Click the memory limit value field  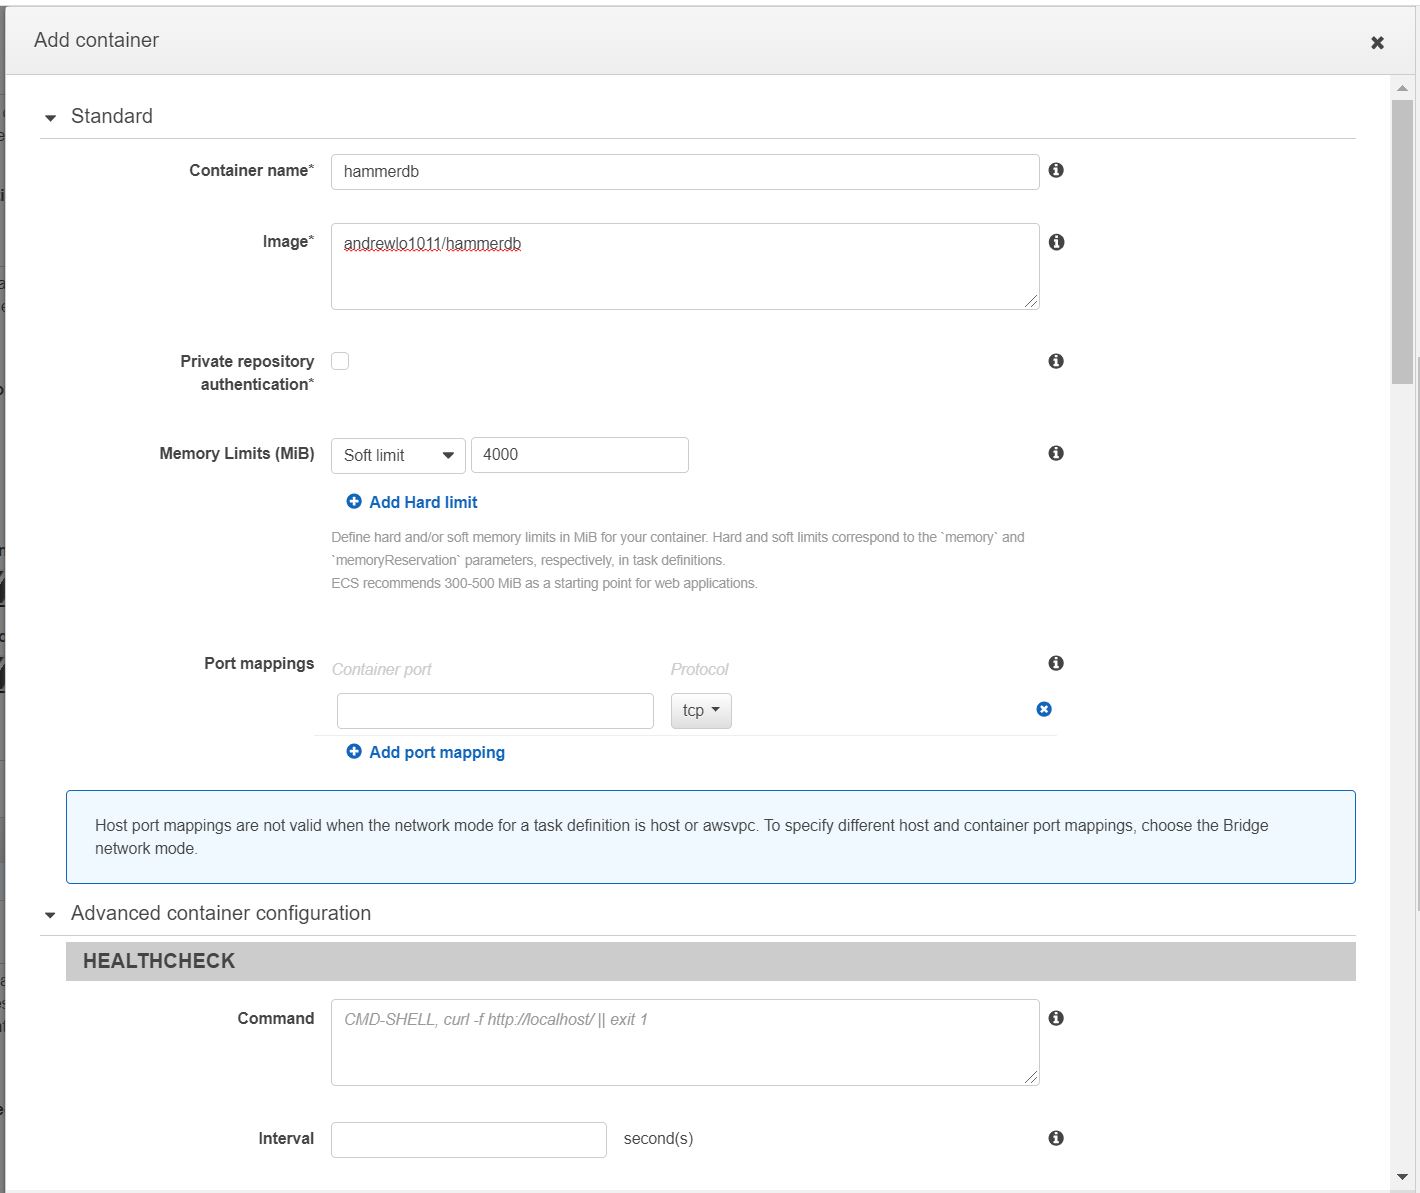pyautogui.click(x=579, y=455)
